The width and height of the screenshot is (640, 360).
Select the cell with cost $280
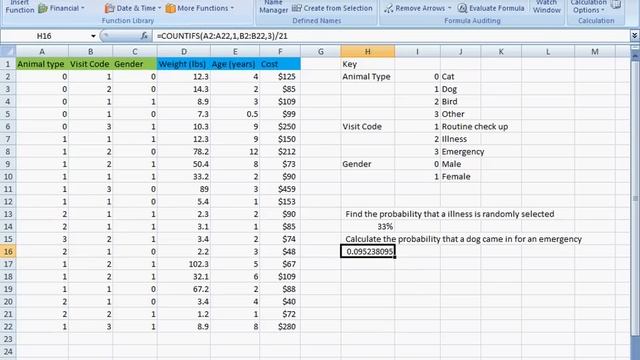[280, 327]
